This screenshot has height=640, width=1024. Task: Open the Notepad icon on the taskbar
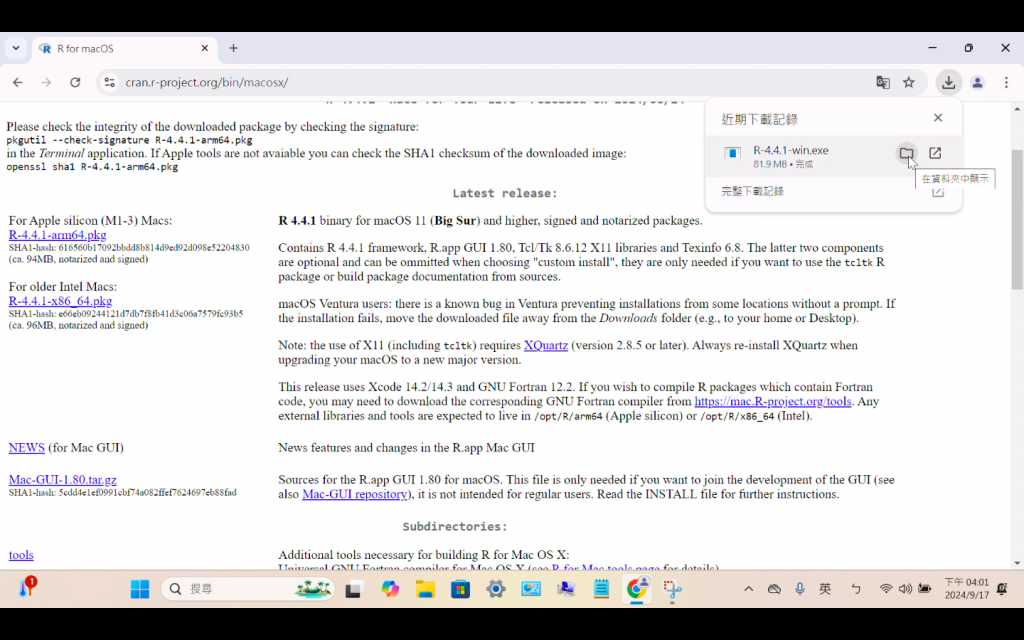(x=601, y=589)
